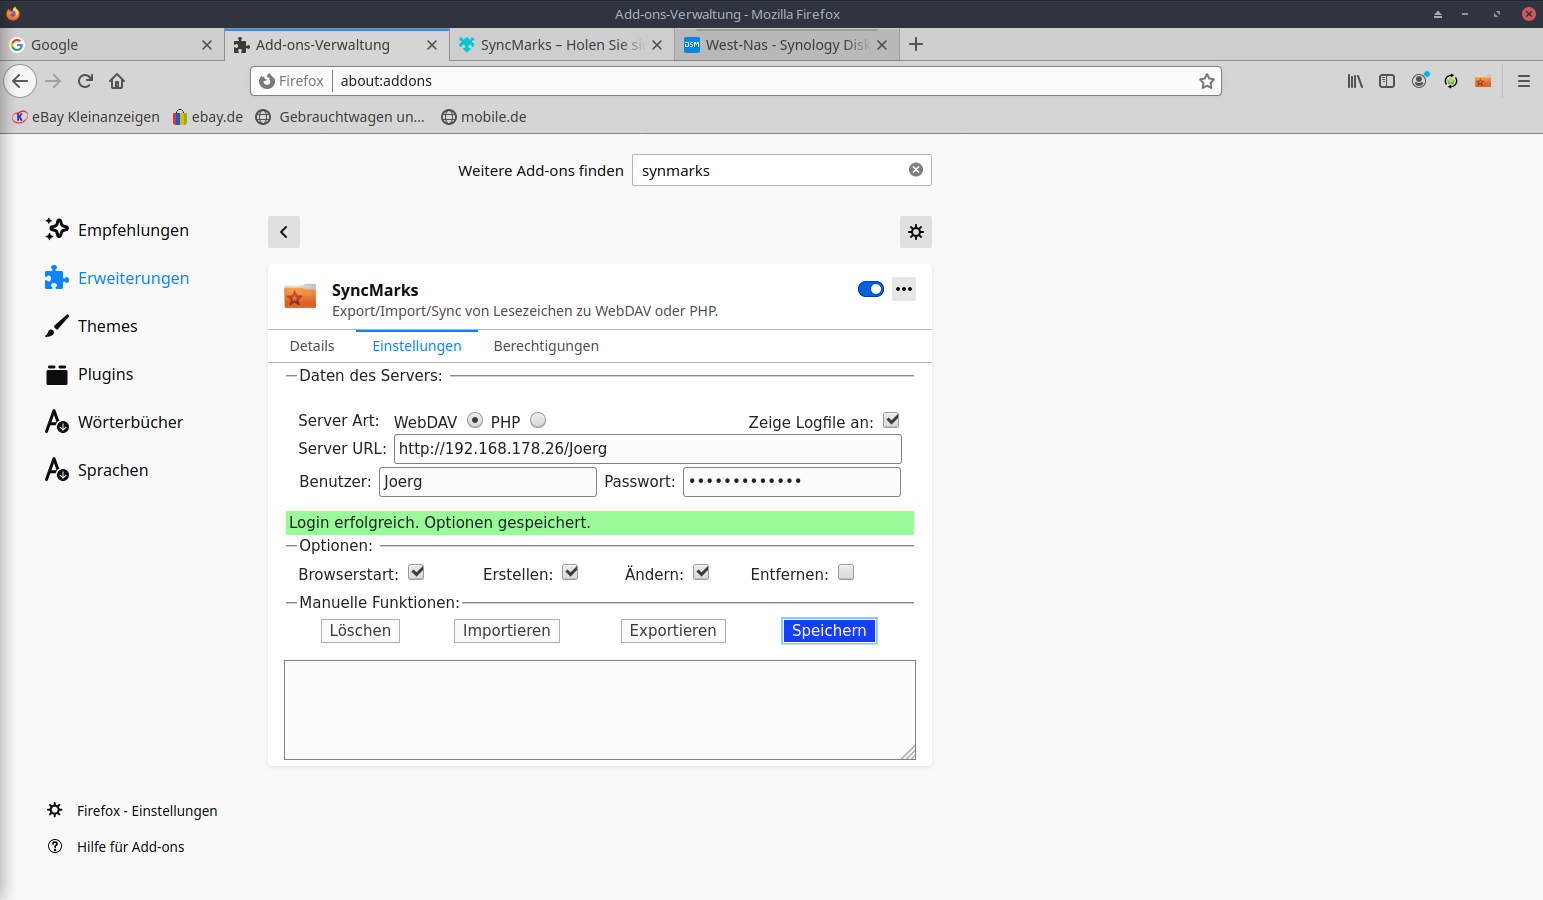This screenshot has width=1543, height=900.
Task: Open the Library bookshelf icon
Action: coord(1355,81)
